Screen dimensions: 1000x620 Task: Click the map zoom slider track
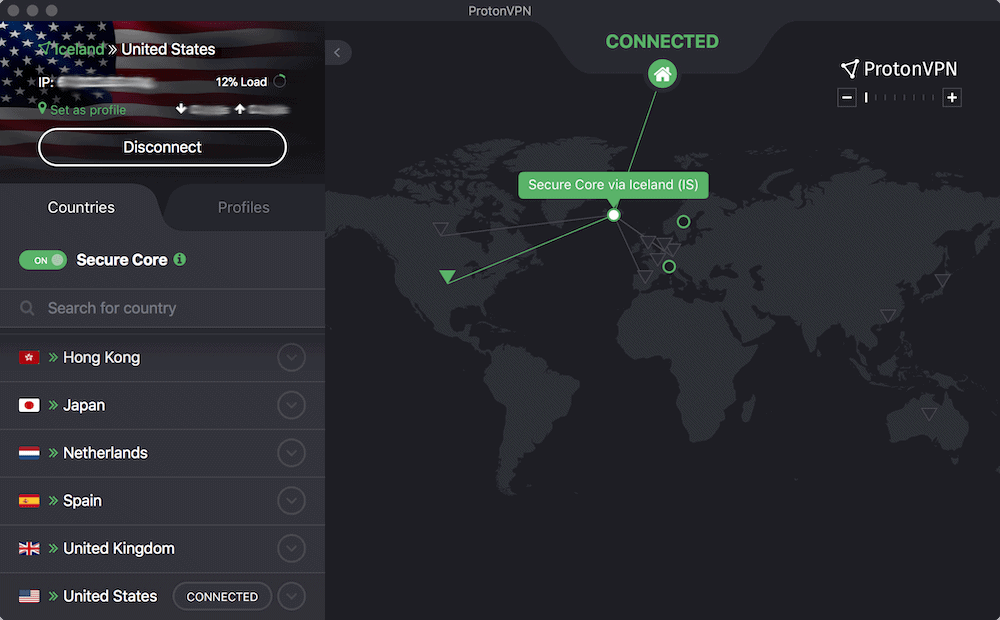pyautogui.click(x=900, y=98)
